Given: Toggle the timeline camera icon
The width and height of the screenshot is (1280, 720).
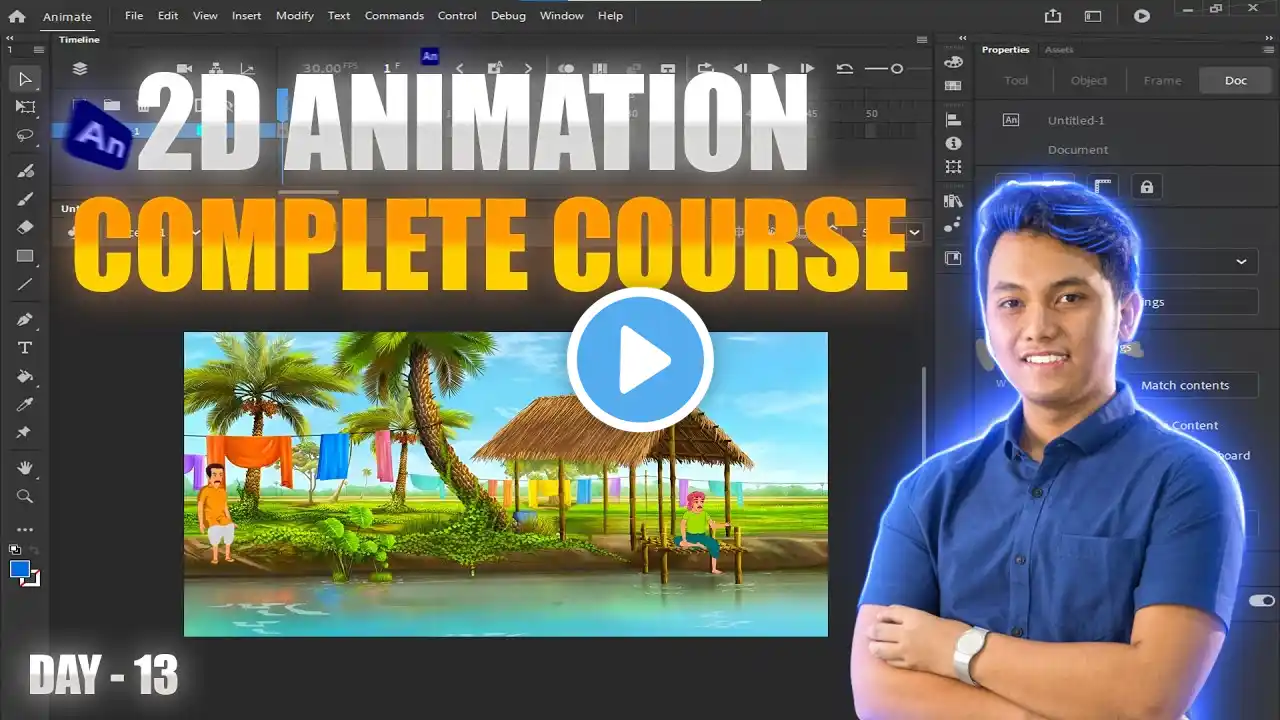Looking at the screenshot, I should pos(185,69).
